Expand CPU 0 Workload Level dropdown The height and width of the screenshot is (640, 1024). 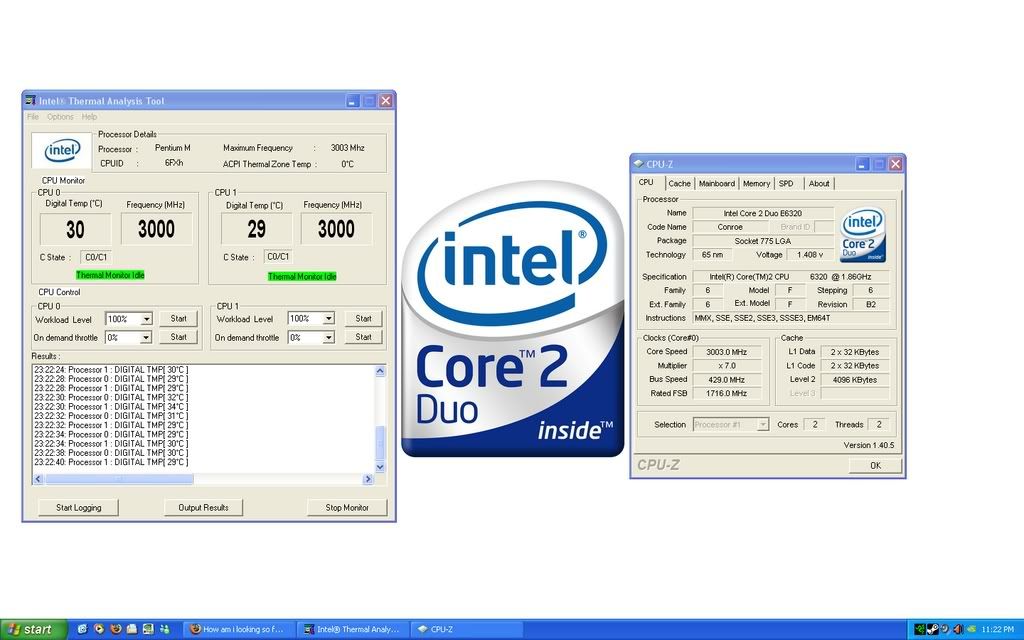[x=146, y=319]
